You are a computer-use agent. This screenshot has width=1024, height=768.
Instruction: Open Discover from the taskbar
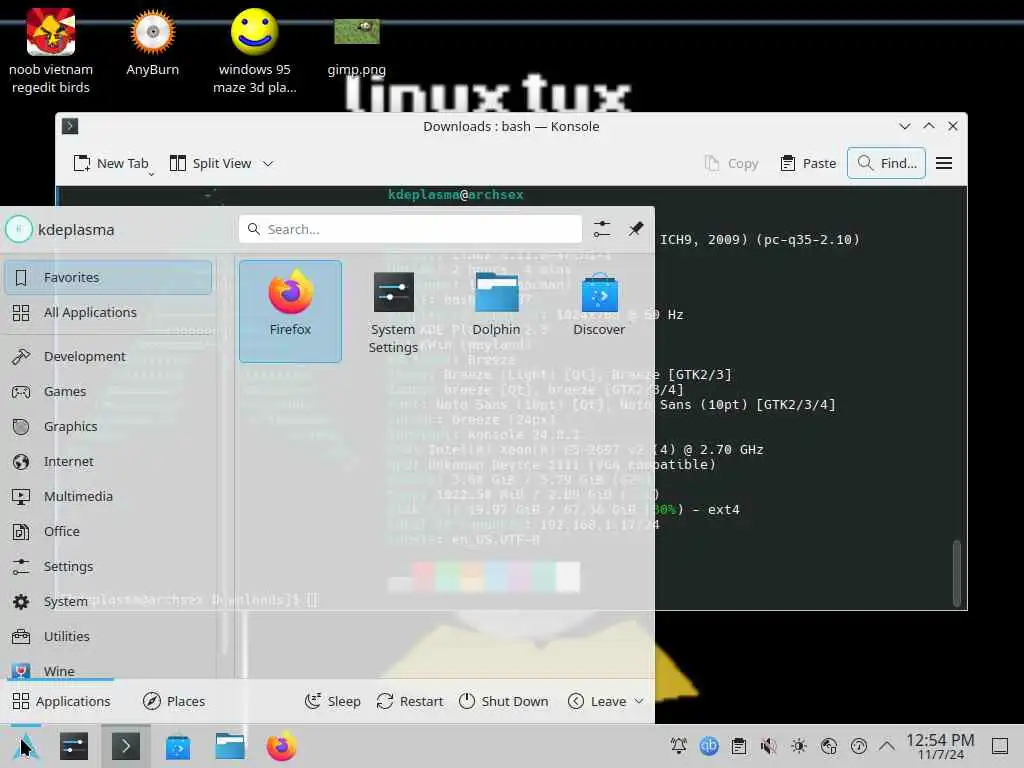pyautogui.click(x=178, y=746)
